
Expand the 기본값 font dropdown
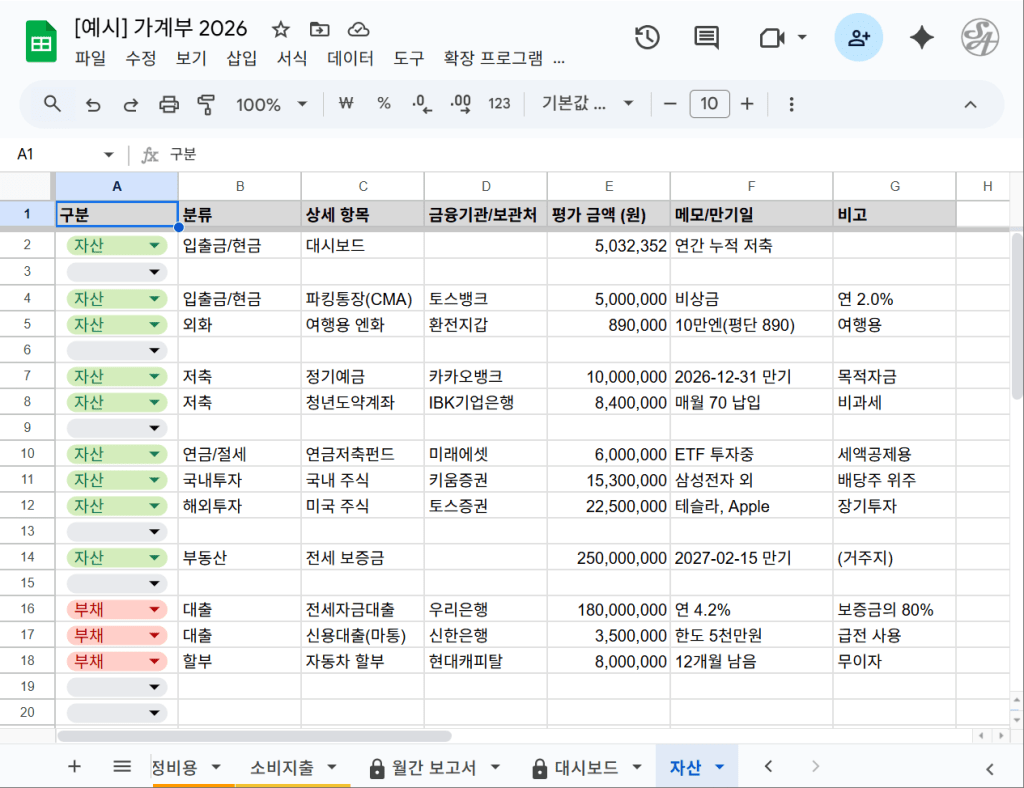pyautogui.click(x=587, y=104)
